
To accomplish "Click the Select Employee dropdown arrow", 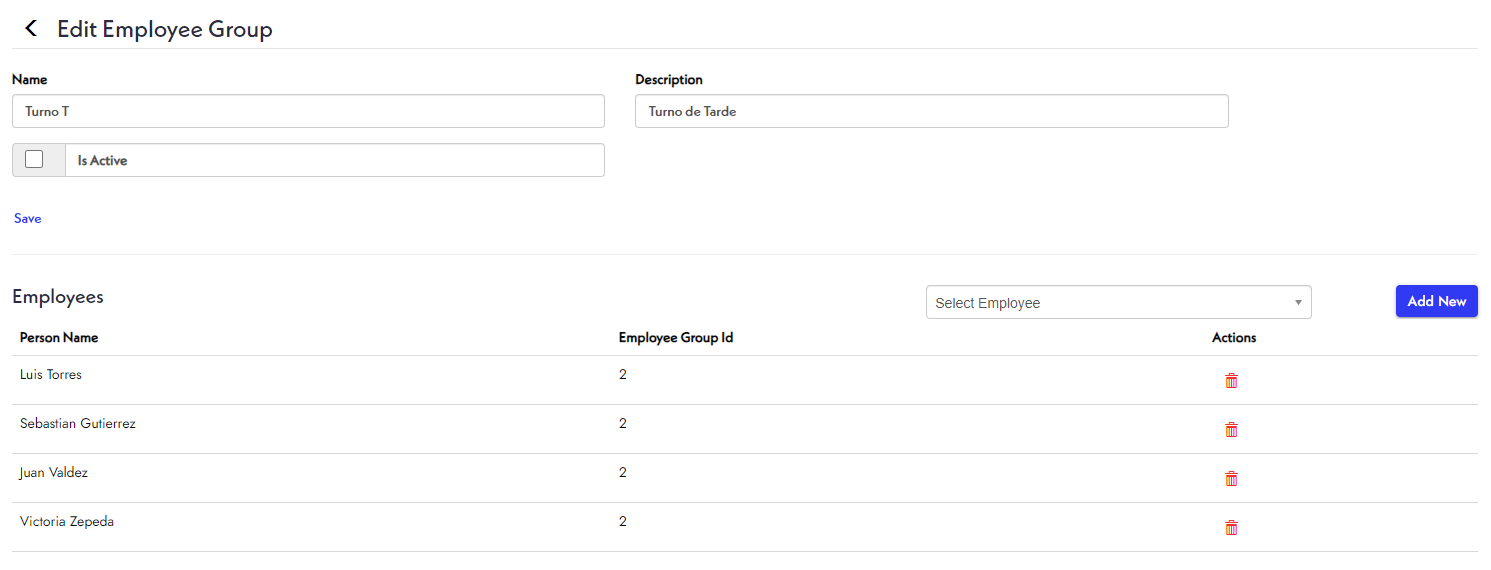I will click(1298, 303).
